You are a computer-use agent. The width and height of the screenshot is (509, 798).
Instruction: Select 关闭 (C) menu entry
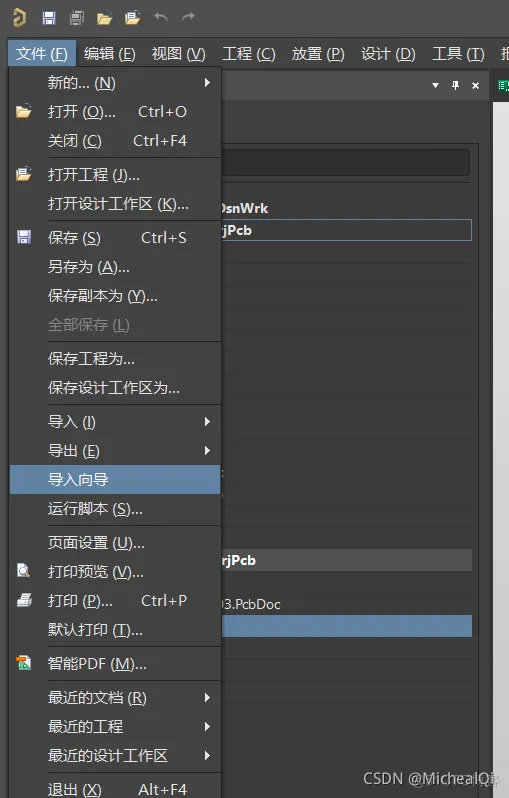pyautogui.click(x=115, y=140)
